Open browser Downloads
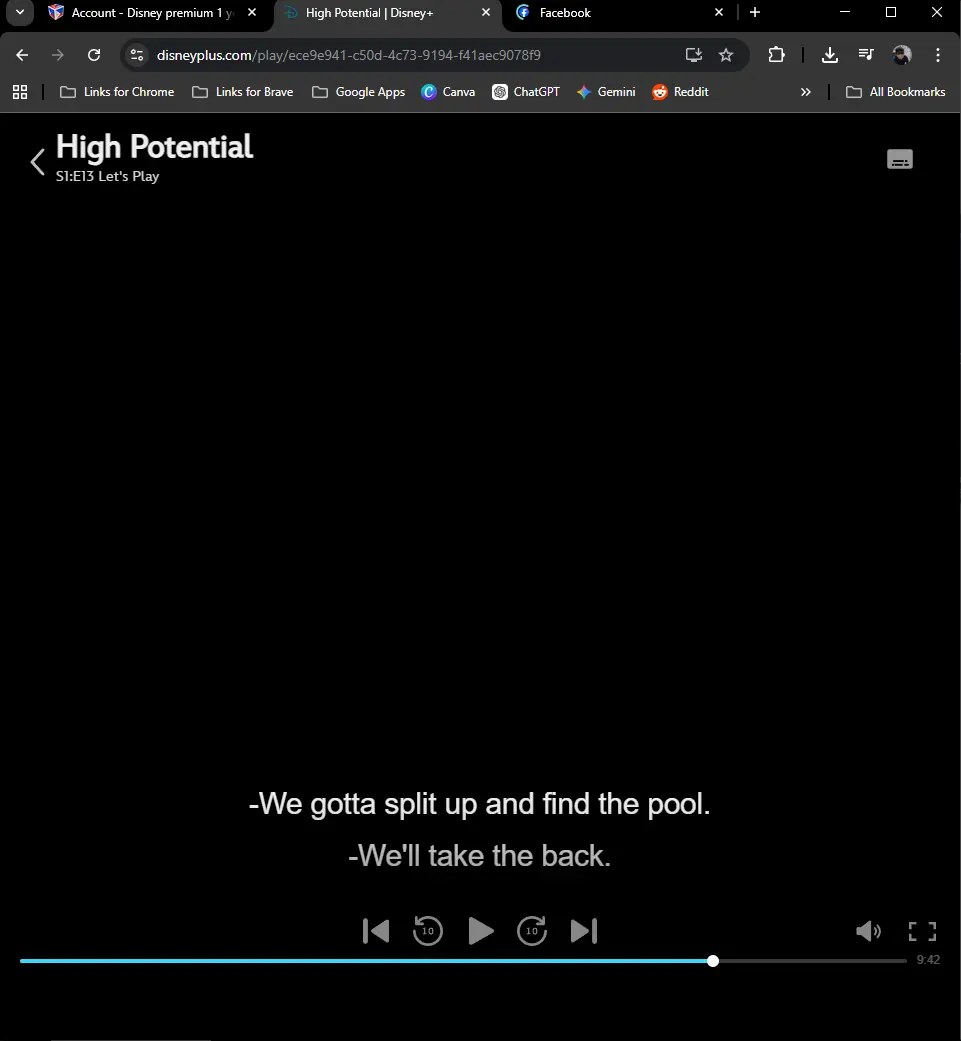The image size is (961, 1041). coord(830,55)
